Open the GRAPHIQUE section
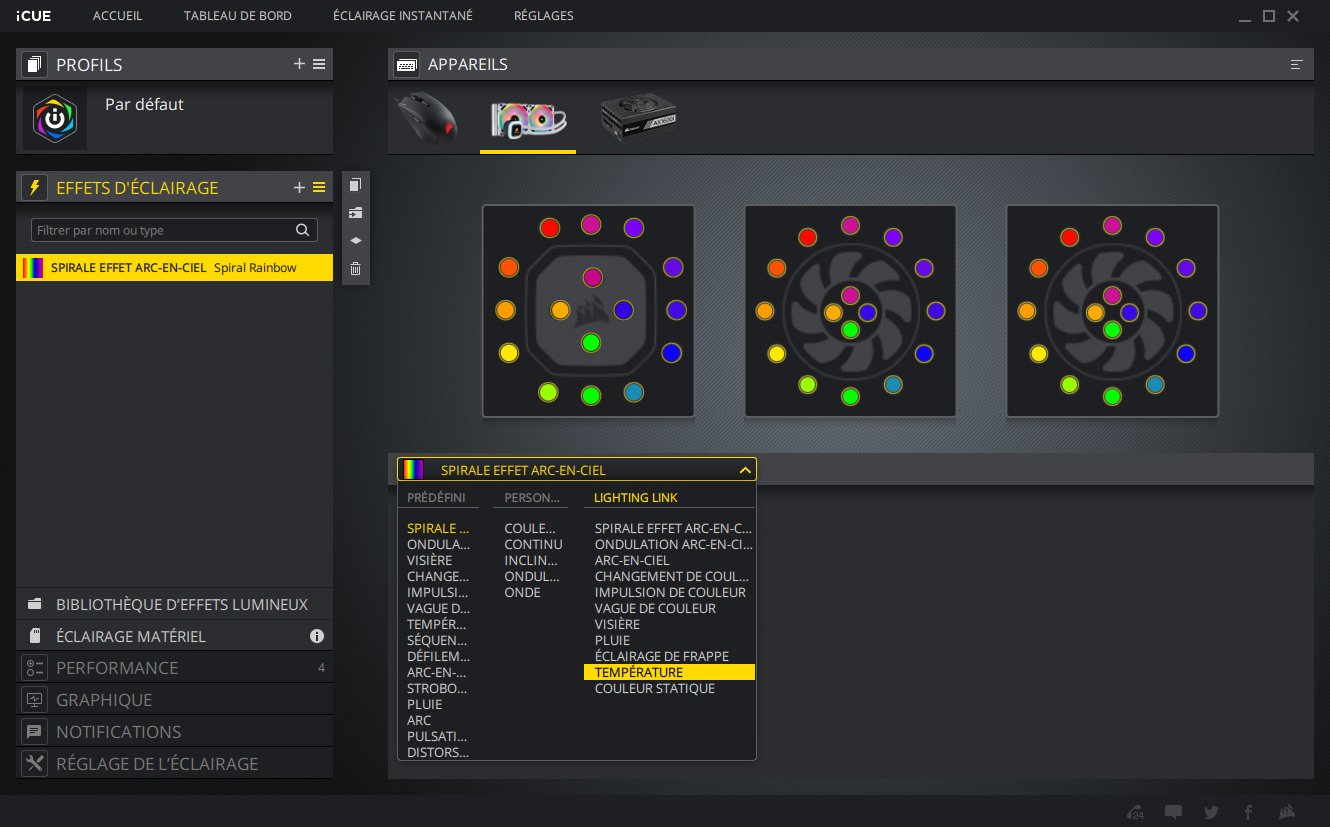The image size is (1330, 827). click(175, 700)
